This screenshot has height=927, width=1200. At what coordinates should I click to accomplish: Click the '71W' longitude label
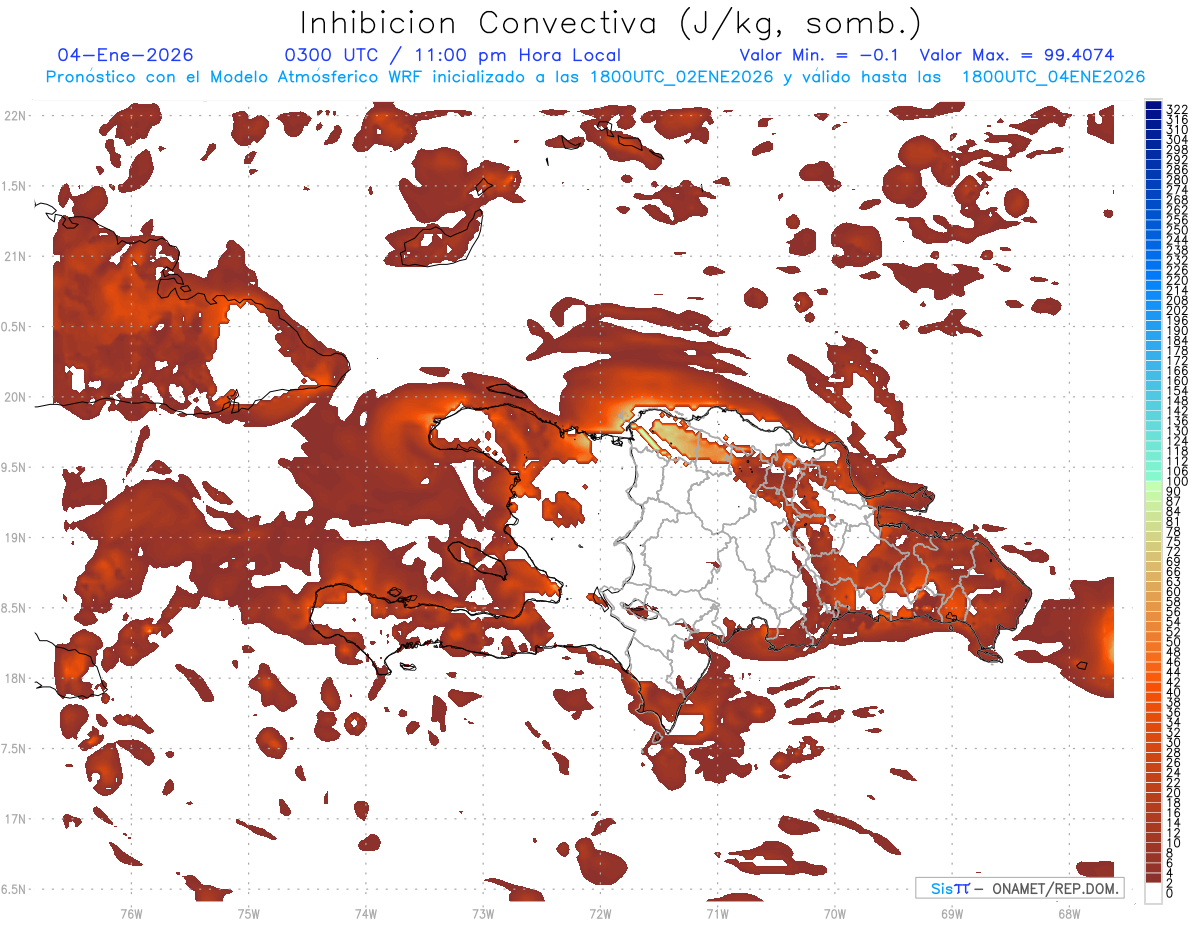[717, 913]
